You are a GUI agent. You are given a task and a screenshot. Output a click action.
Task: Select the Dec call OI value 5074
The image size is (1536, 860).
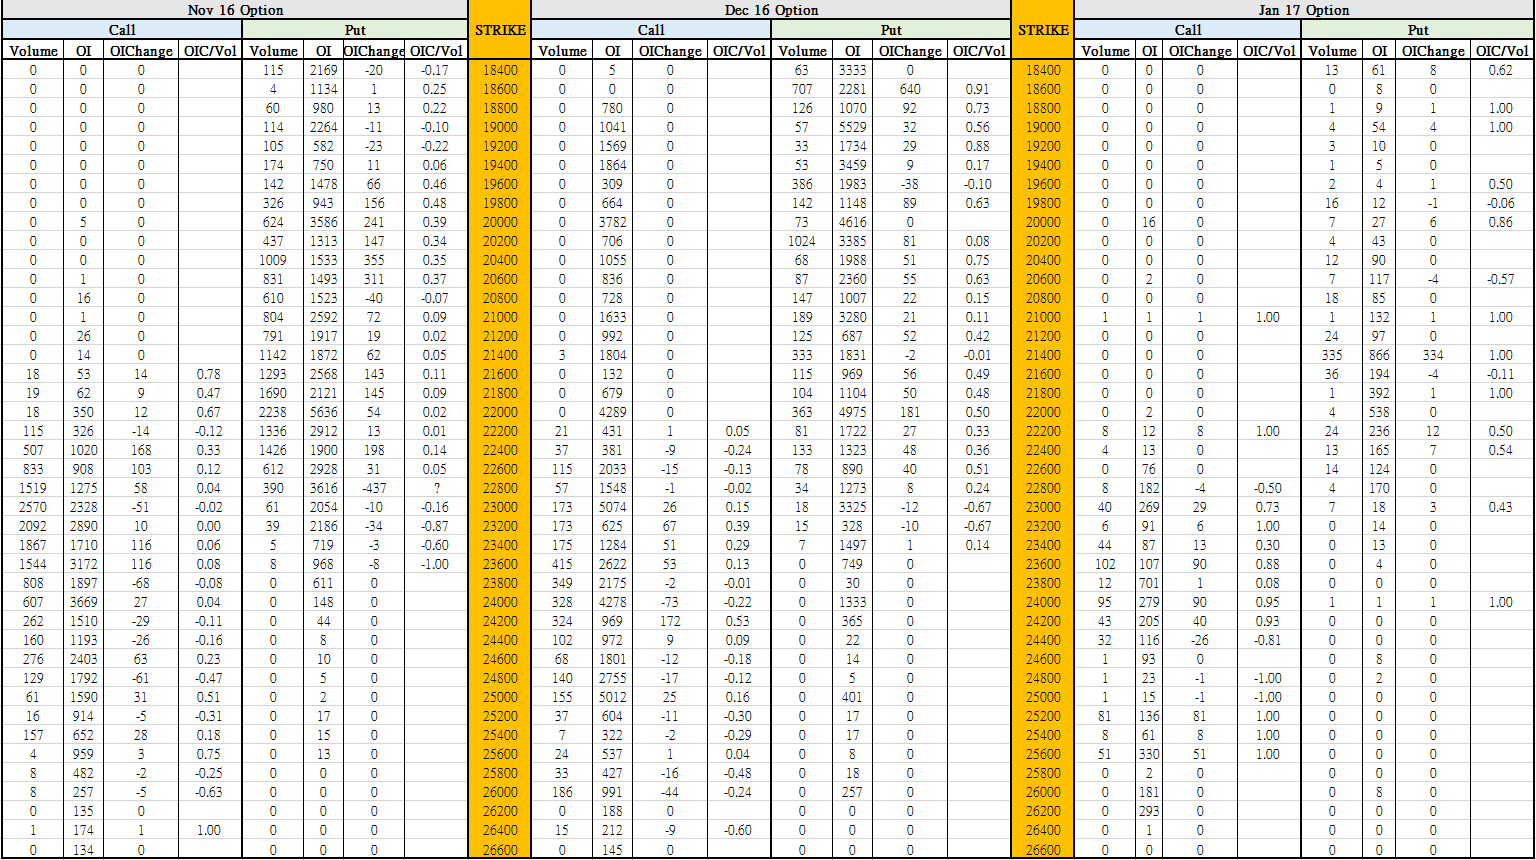pyautogui.click(x=612, y=507)
